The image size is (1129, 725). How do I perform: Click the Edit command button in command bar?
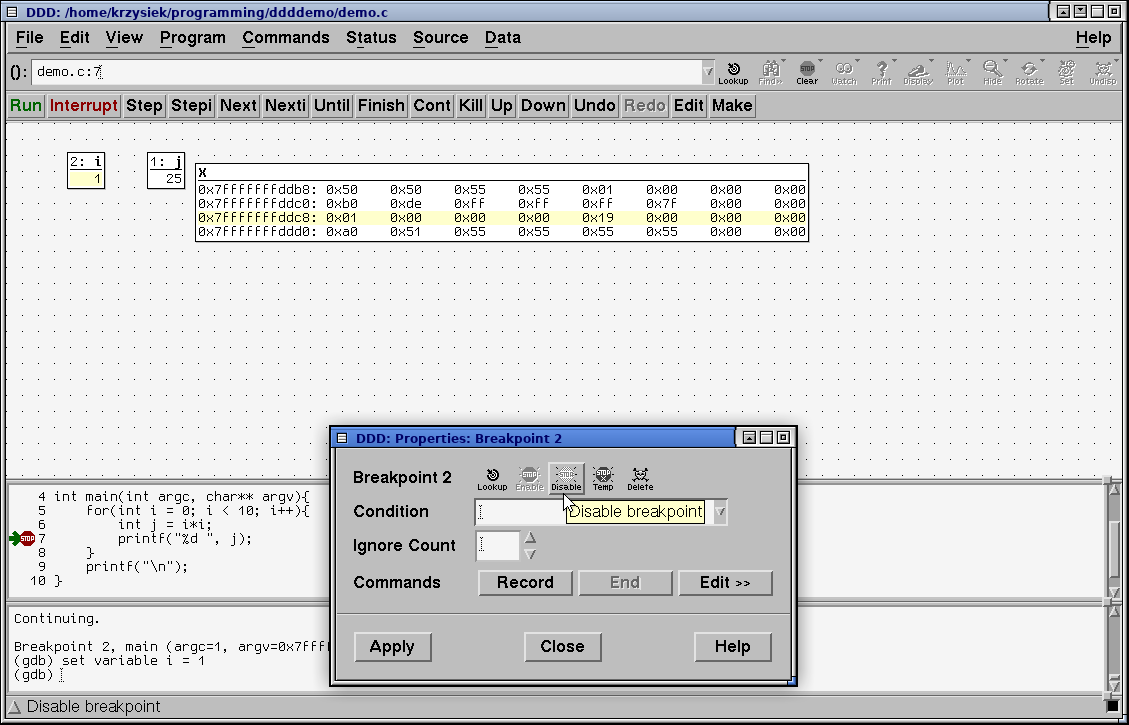coord(688,105)
